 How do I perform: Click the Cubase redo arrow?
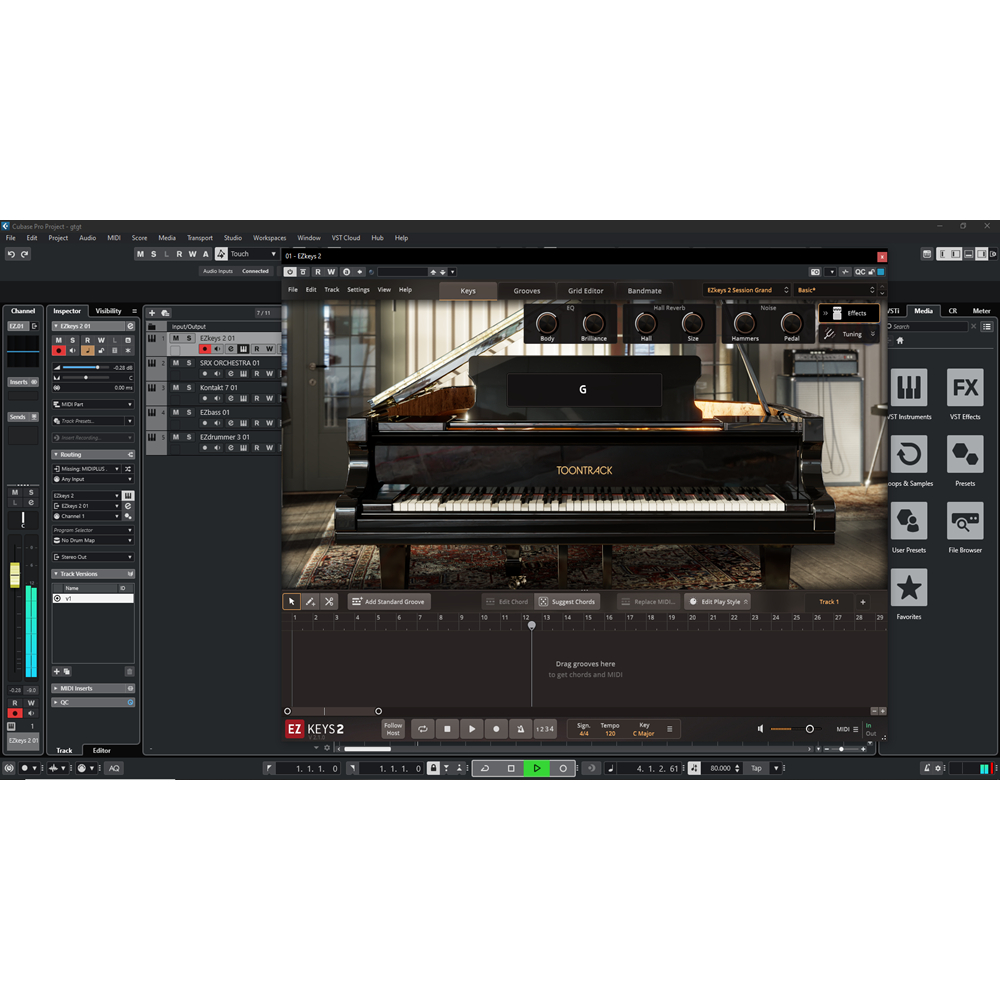point(25,254)
